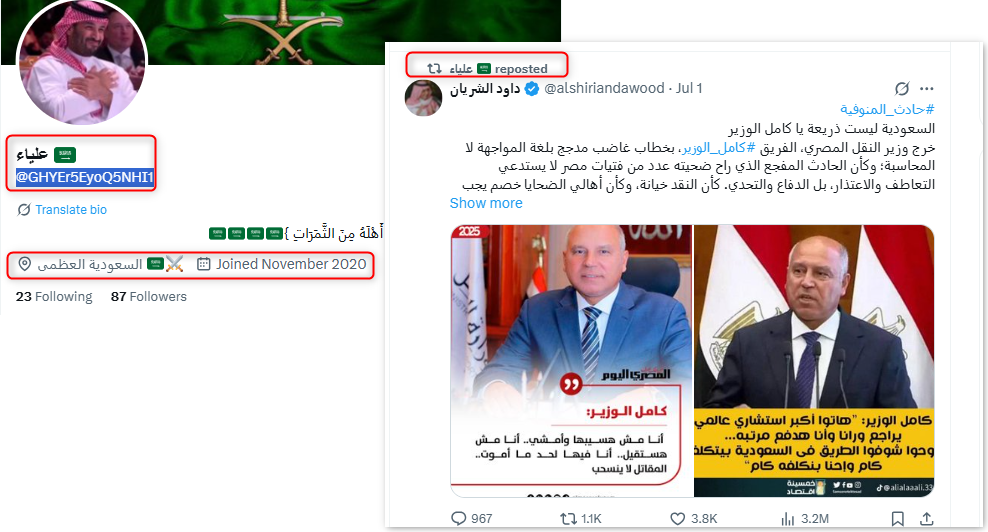
Task: Open the 87 Followers list
Action: coord(149,297)
